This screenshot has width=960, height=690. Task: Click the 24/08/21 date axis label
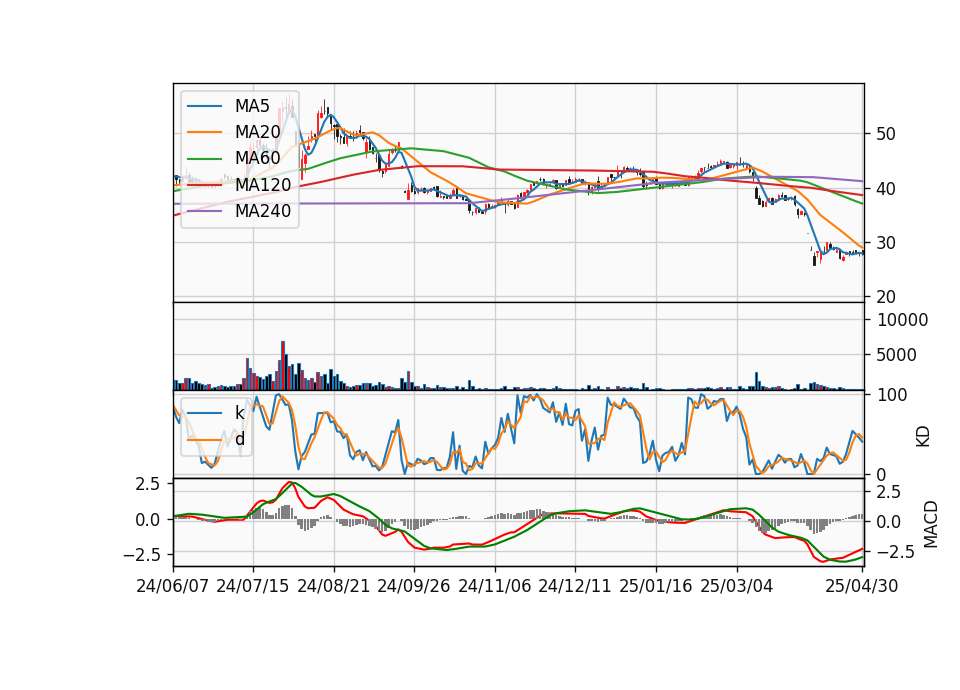334,586
